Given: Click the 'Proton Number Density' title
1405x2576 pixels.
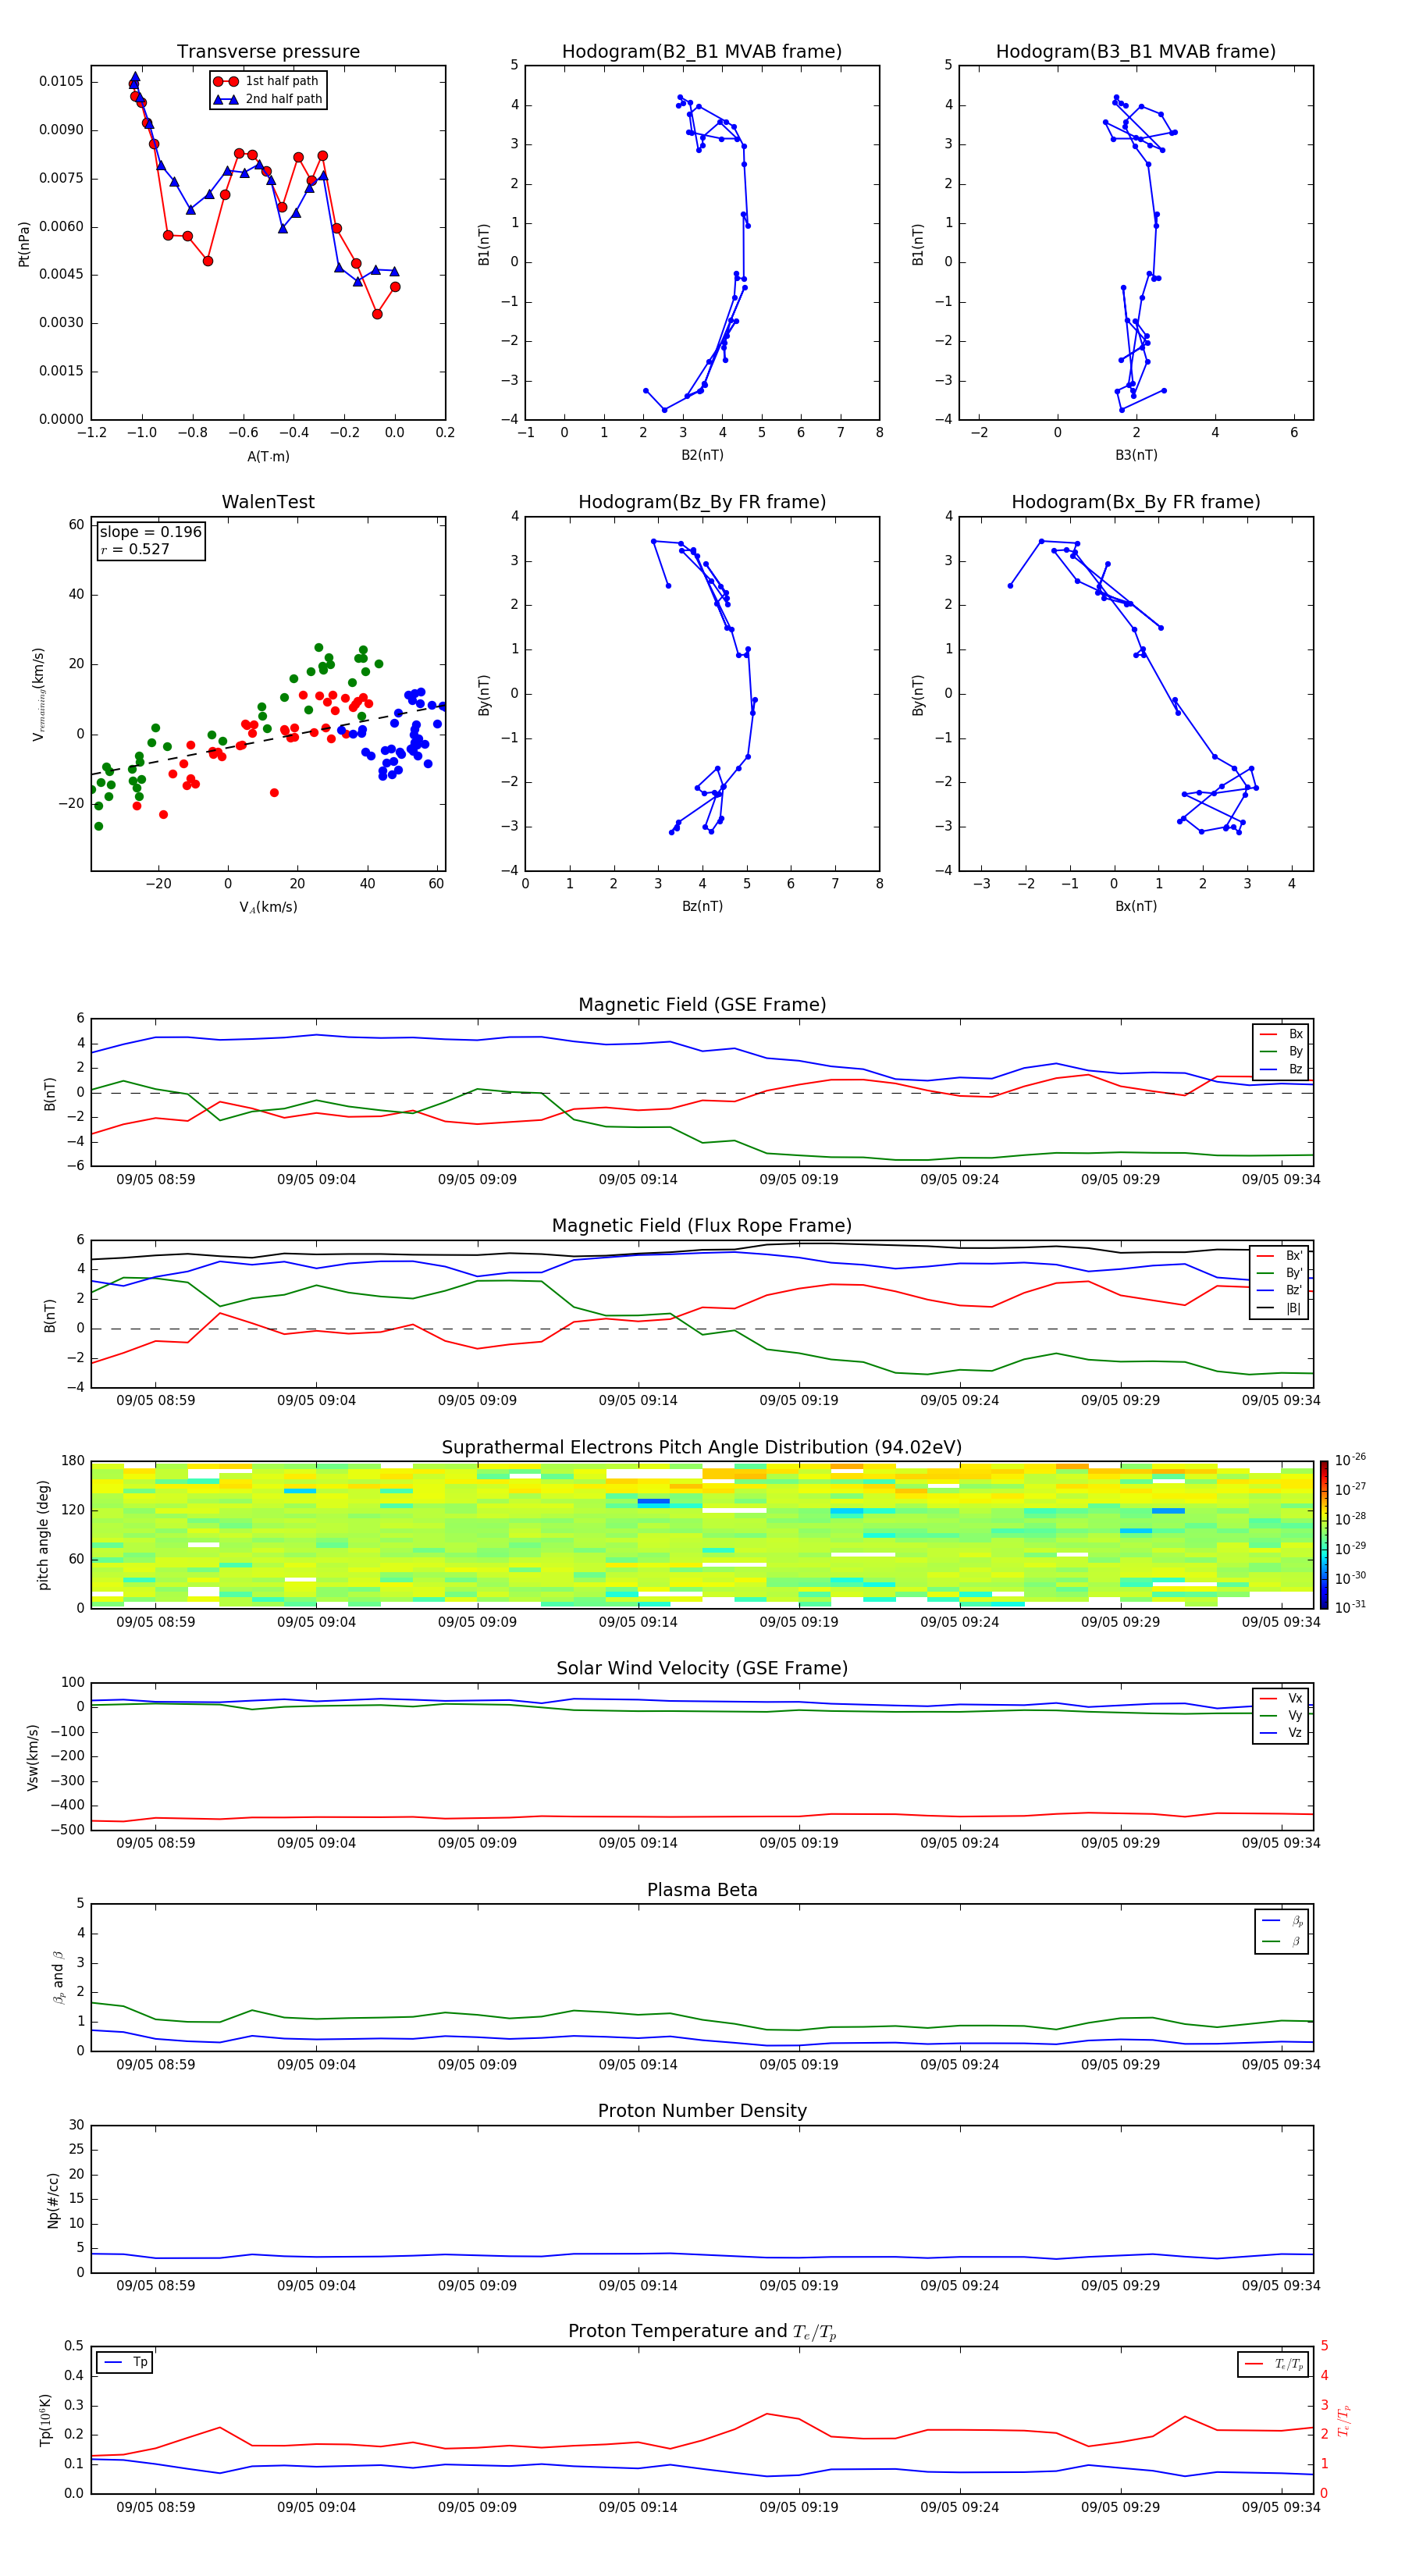Looking at the screenshot, I should click(x=702, y=2111).
